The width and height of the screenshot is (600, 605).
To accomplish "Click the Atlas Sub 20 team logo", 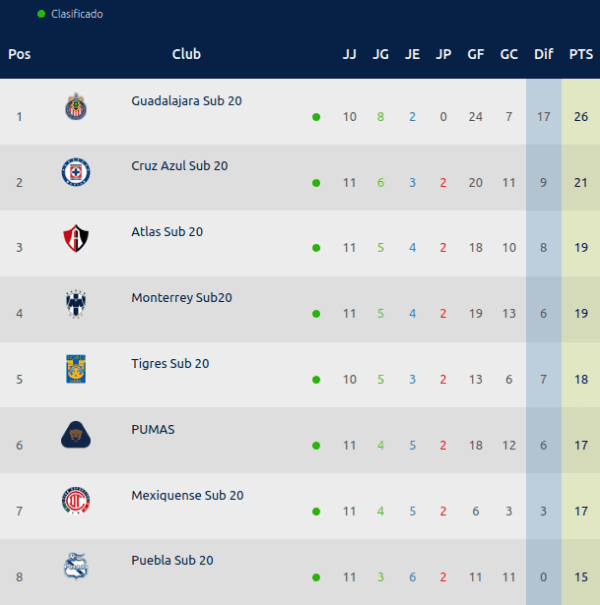I will (x=76, y=239).
